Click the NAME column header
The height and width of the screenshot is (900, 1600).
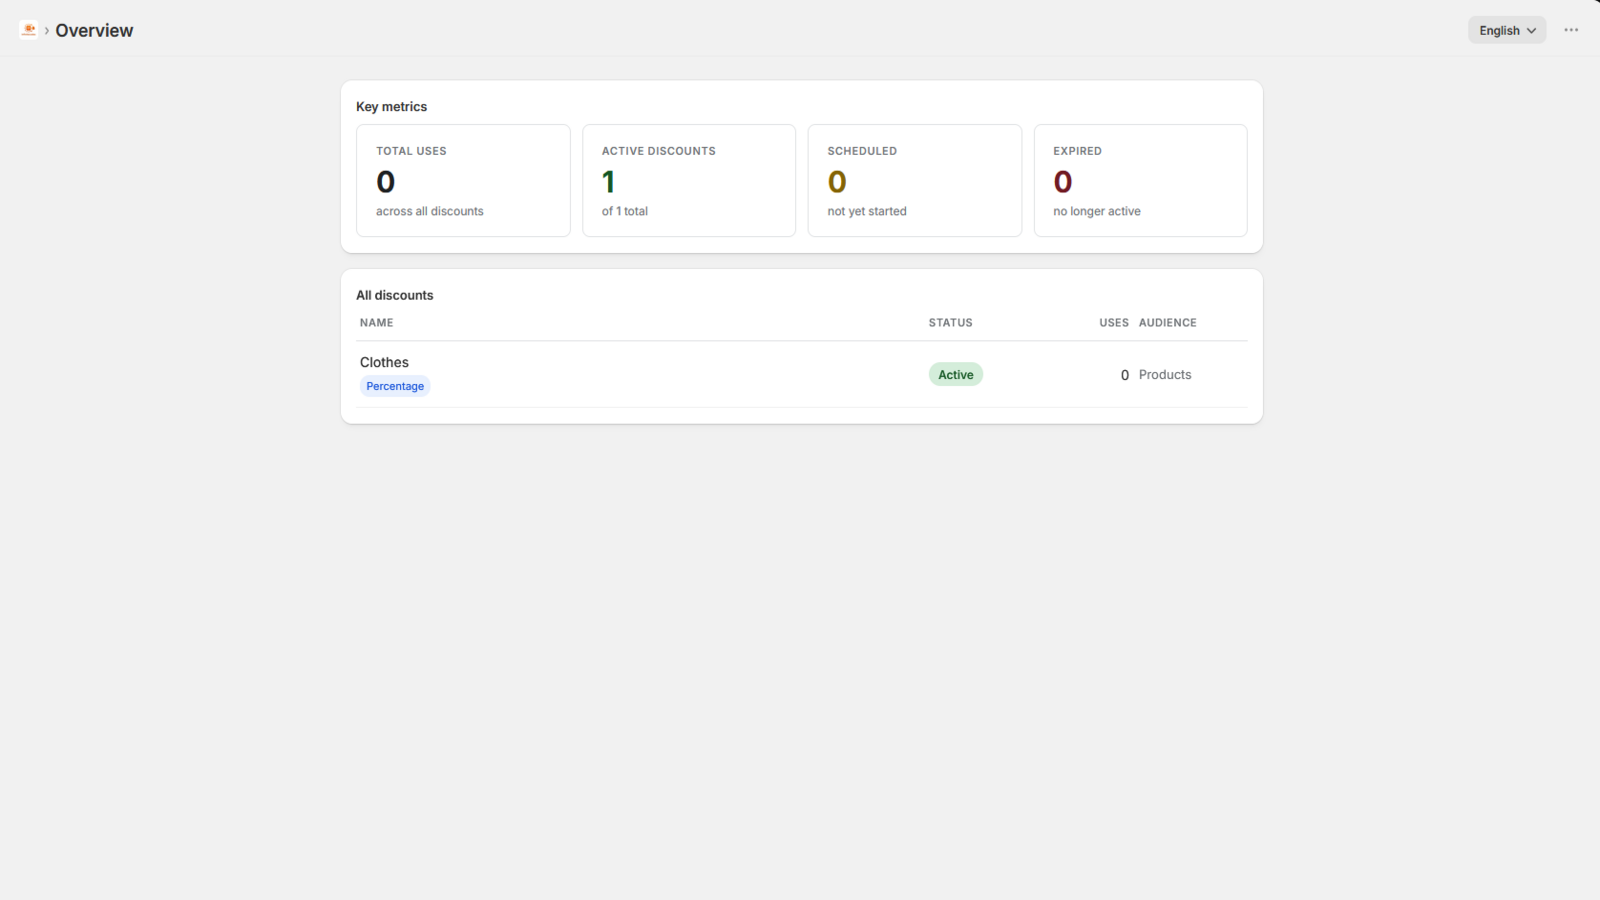[377, 322]
